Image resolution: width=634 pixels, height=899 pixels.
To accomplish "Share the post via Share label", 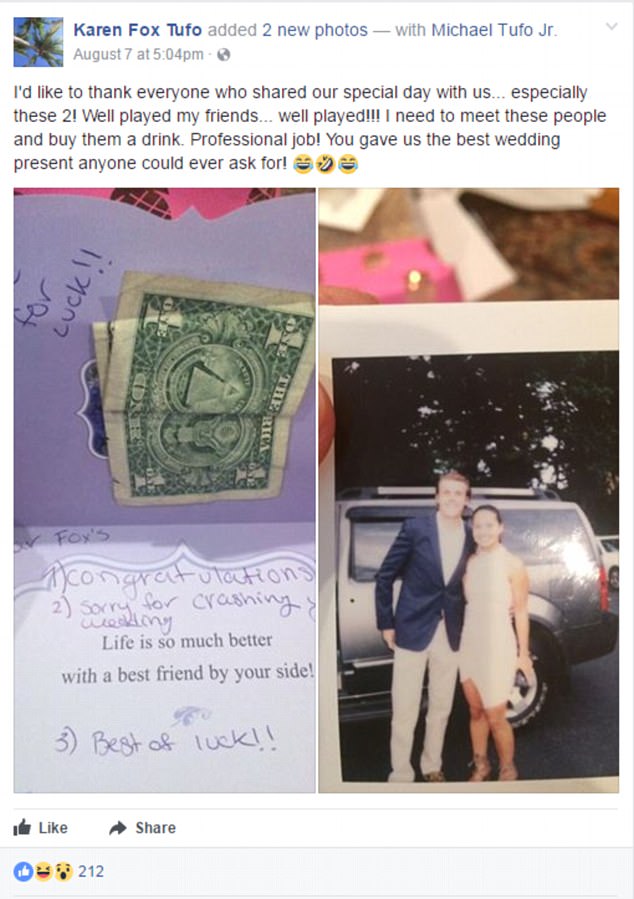I will click(155, 828).
